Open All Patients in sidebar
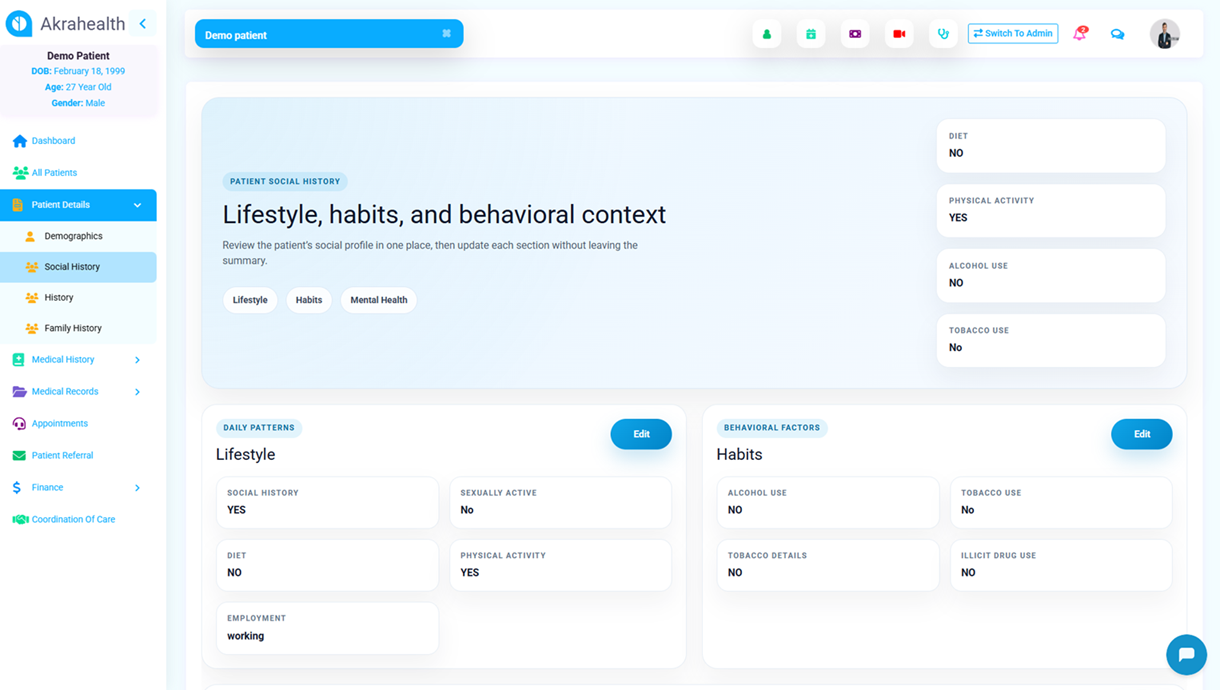Image resolution: width=1220 pixels, height=690 pixels. [54, 173]
